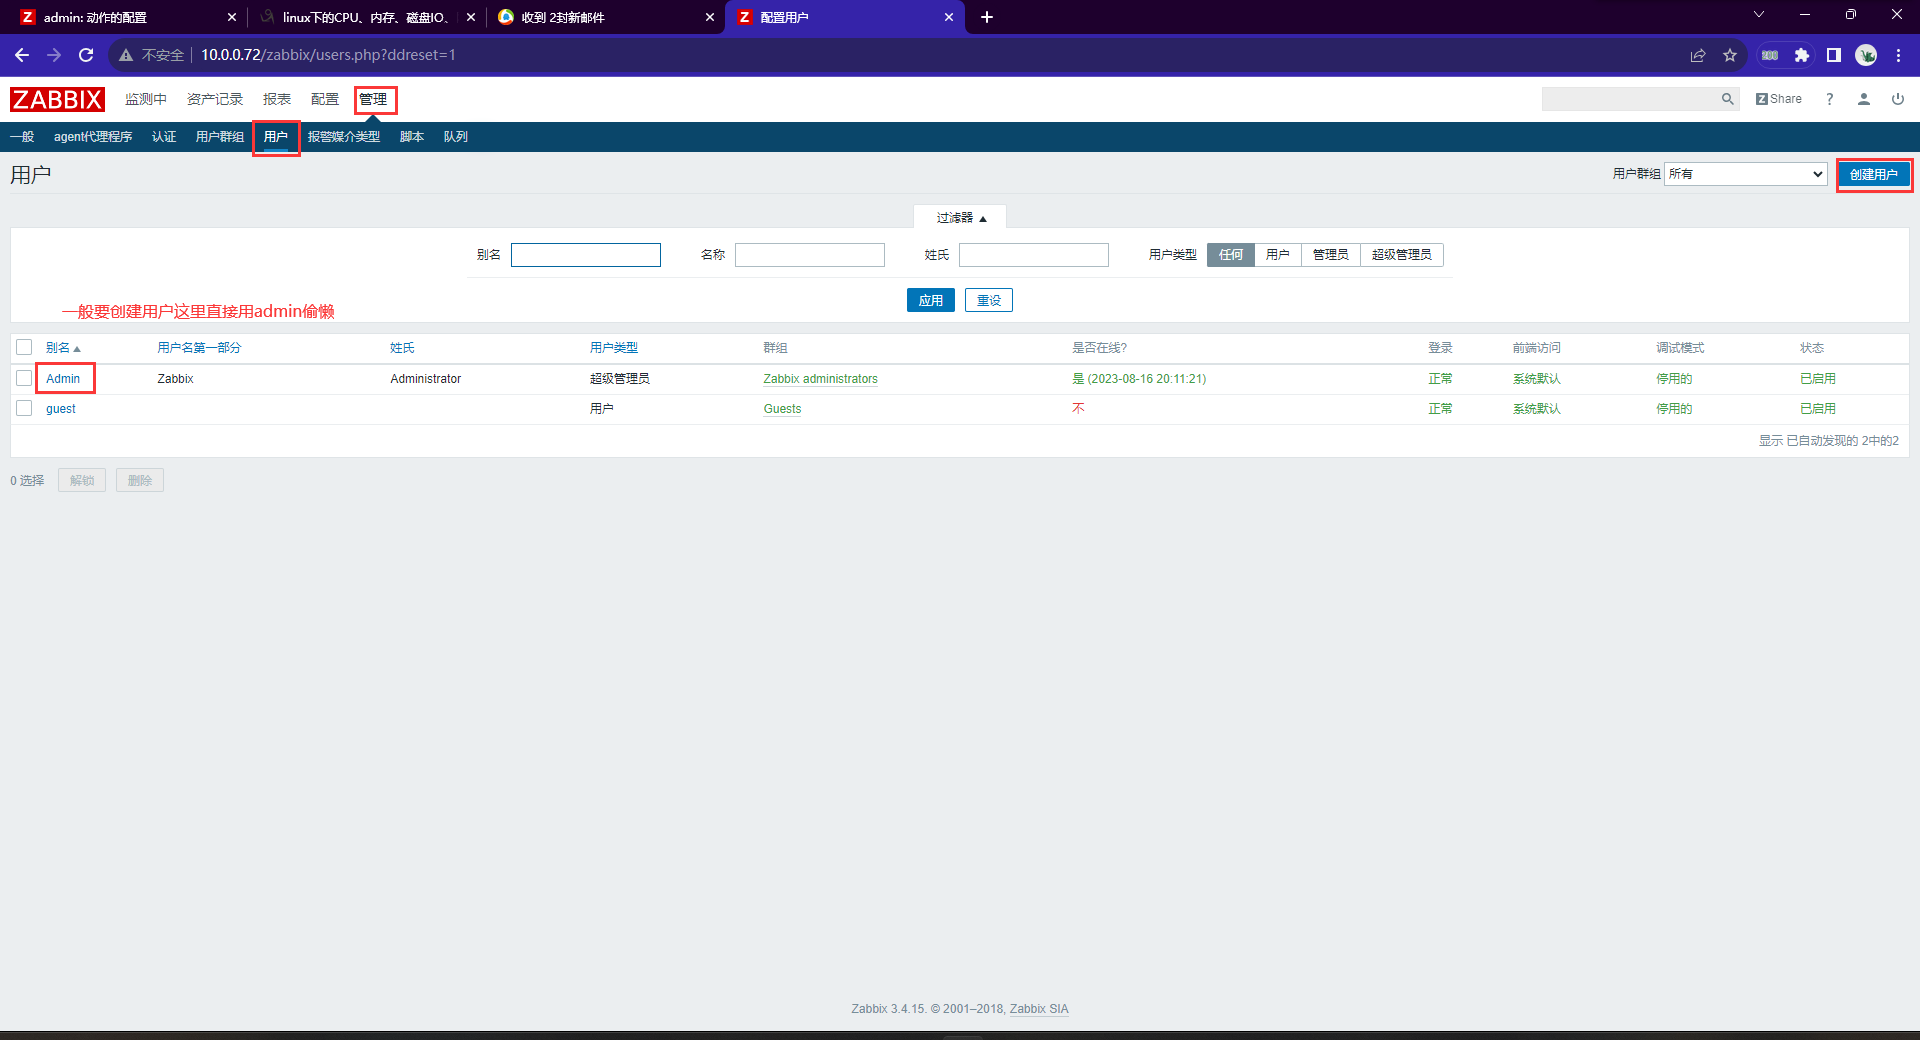The height and width of the screenshot is (1040, 1920).
Task: Focus the 别名 filter input
Action: tap(586, 255)
